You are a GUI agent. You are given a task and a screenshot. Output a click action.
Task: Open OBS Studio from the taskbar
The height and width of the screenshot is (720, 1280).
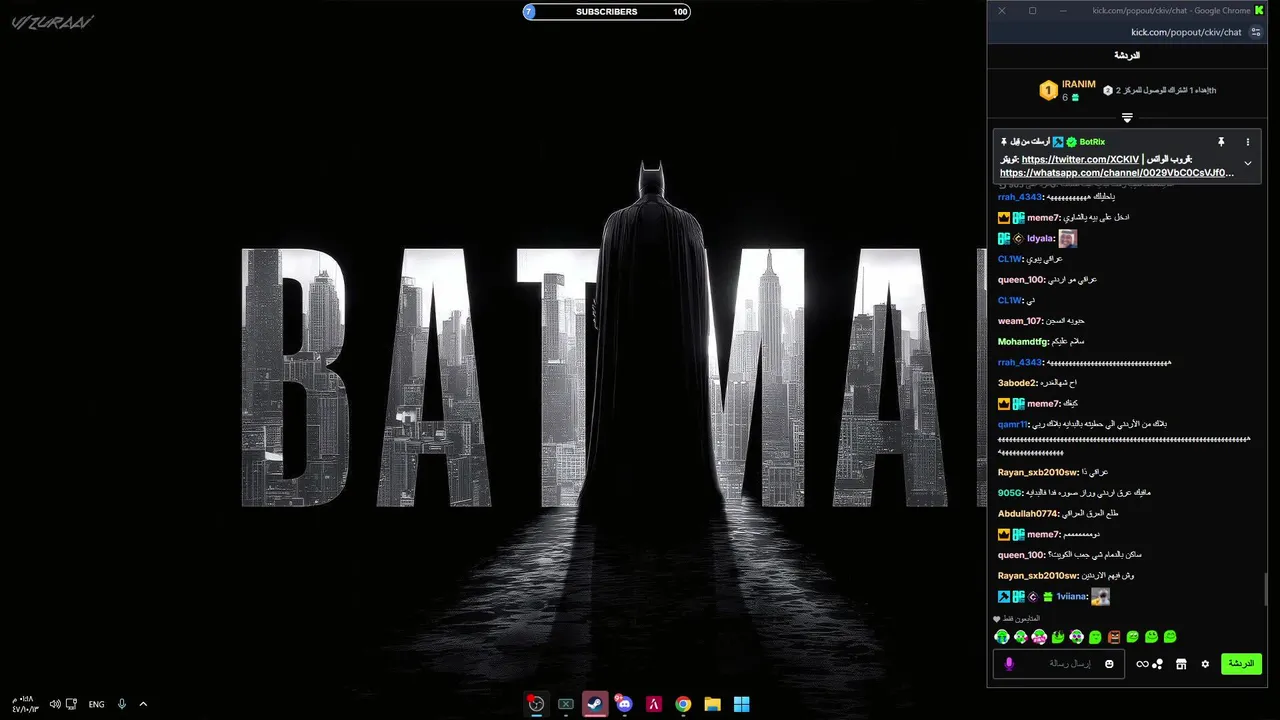pos(536,704)
